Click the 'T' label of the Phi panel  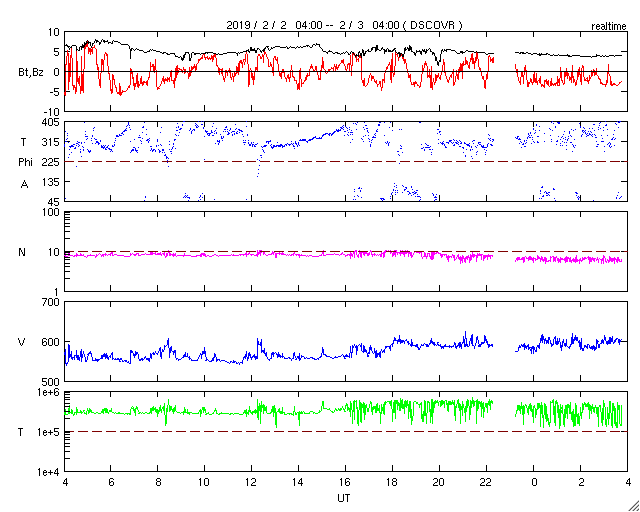(23, 142)
